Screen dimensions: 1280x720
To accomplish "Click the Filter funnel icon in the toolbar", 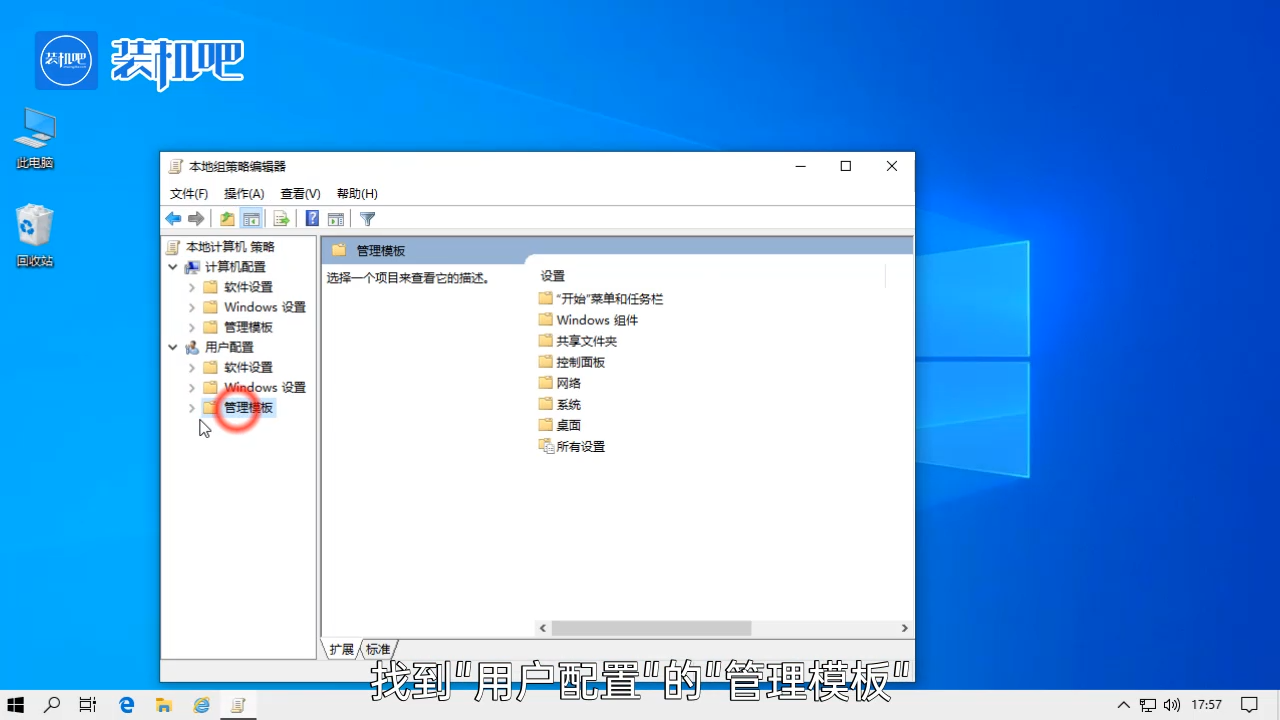I will pyautogui.click(x=367, y=219).
